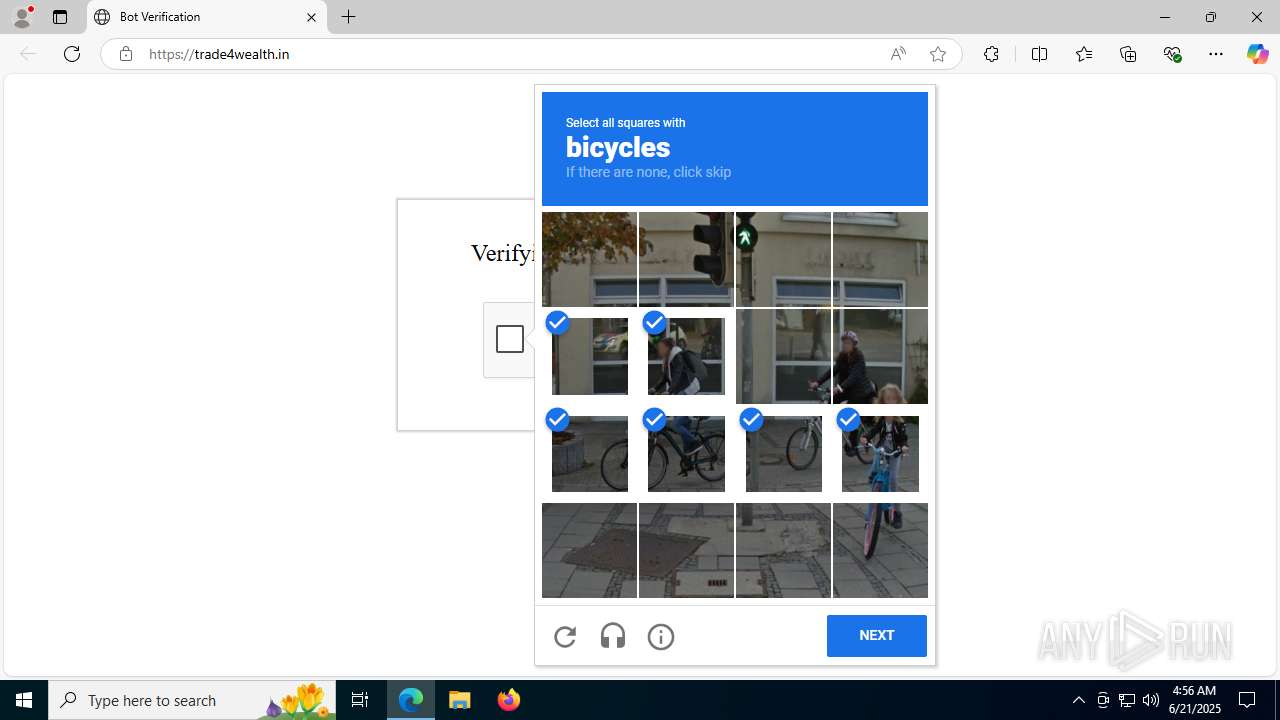The image size is (1280, 720).
Task: Open Edge Settings and more menu
Action: (x=1216, y=54)
